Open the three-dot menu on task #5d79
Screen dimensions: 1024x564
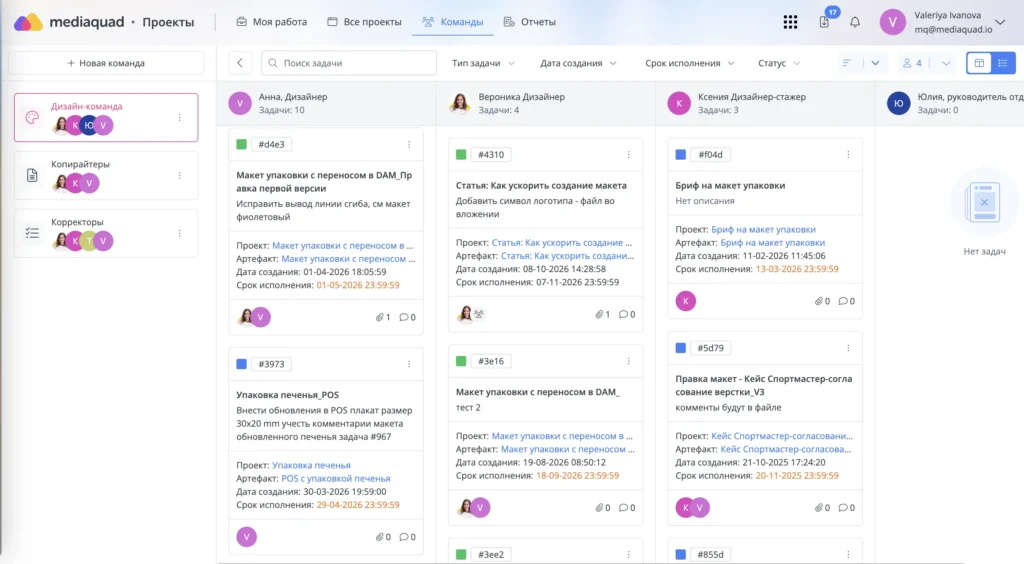coord(848,348)
